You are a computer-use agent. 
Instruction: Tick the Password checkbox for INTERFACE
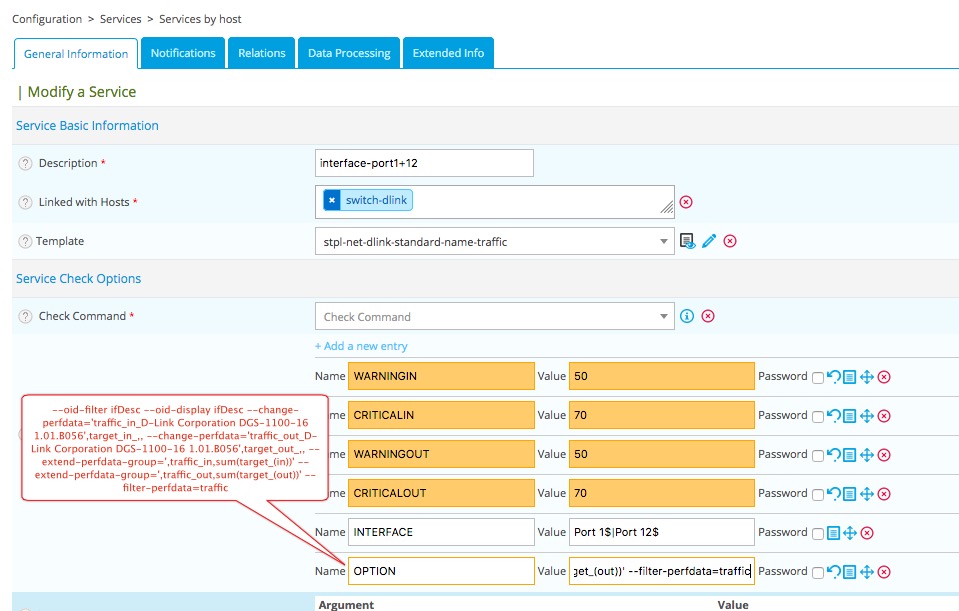(x=818, y=534)
